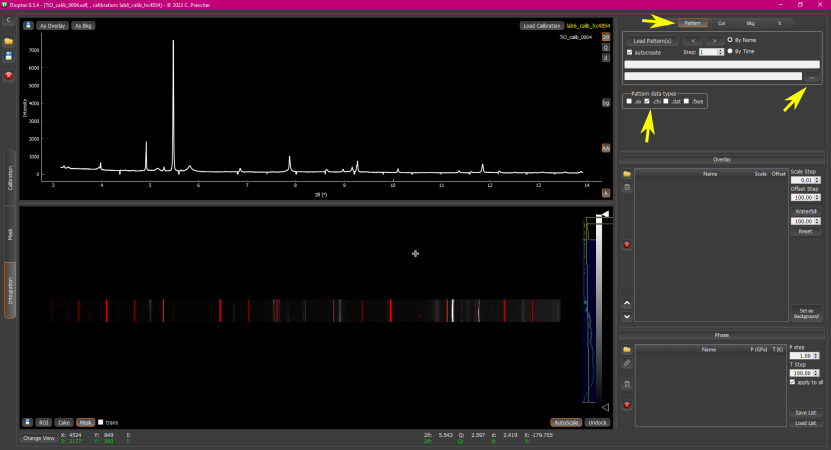Adjust the T Step spinner

[805, 373]
